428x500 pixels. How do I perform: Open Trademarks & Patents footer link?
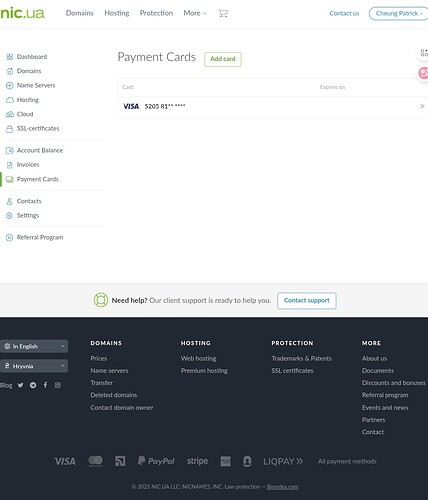point(302,359)
